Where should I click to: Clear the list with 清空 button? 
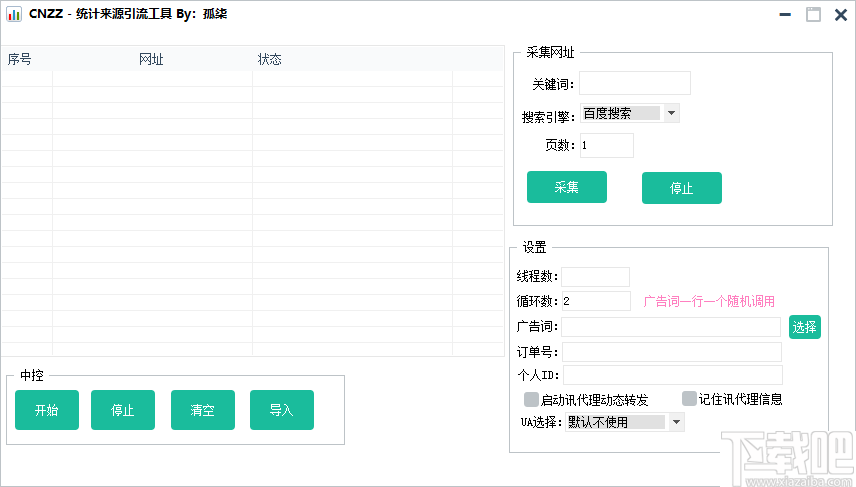click(203, 409)
